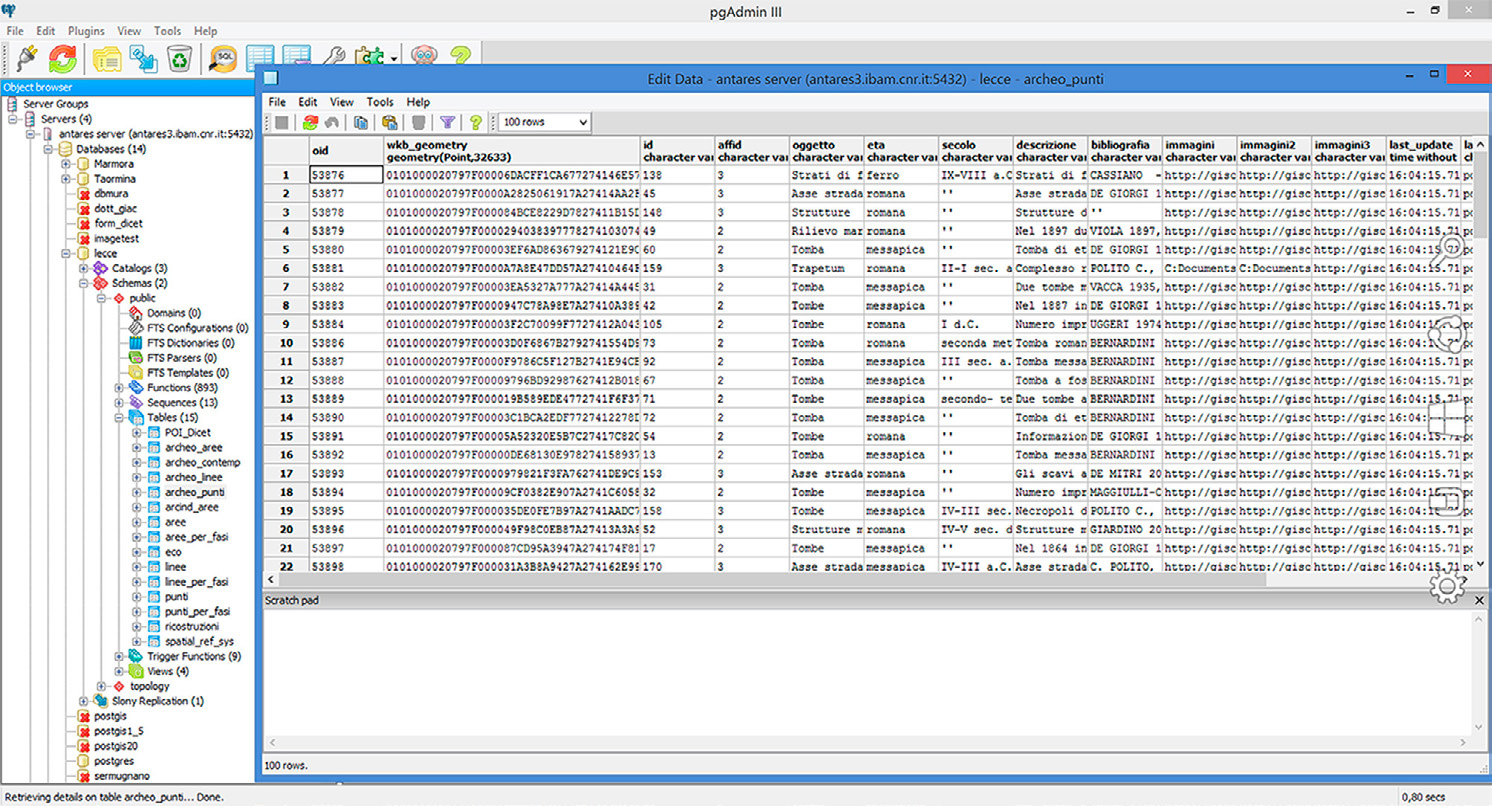
Task: Expand the Marmora database node
Action: pos(66,164)
